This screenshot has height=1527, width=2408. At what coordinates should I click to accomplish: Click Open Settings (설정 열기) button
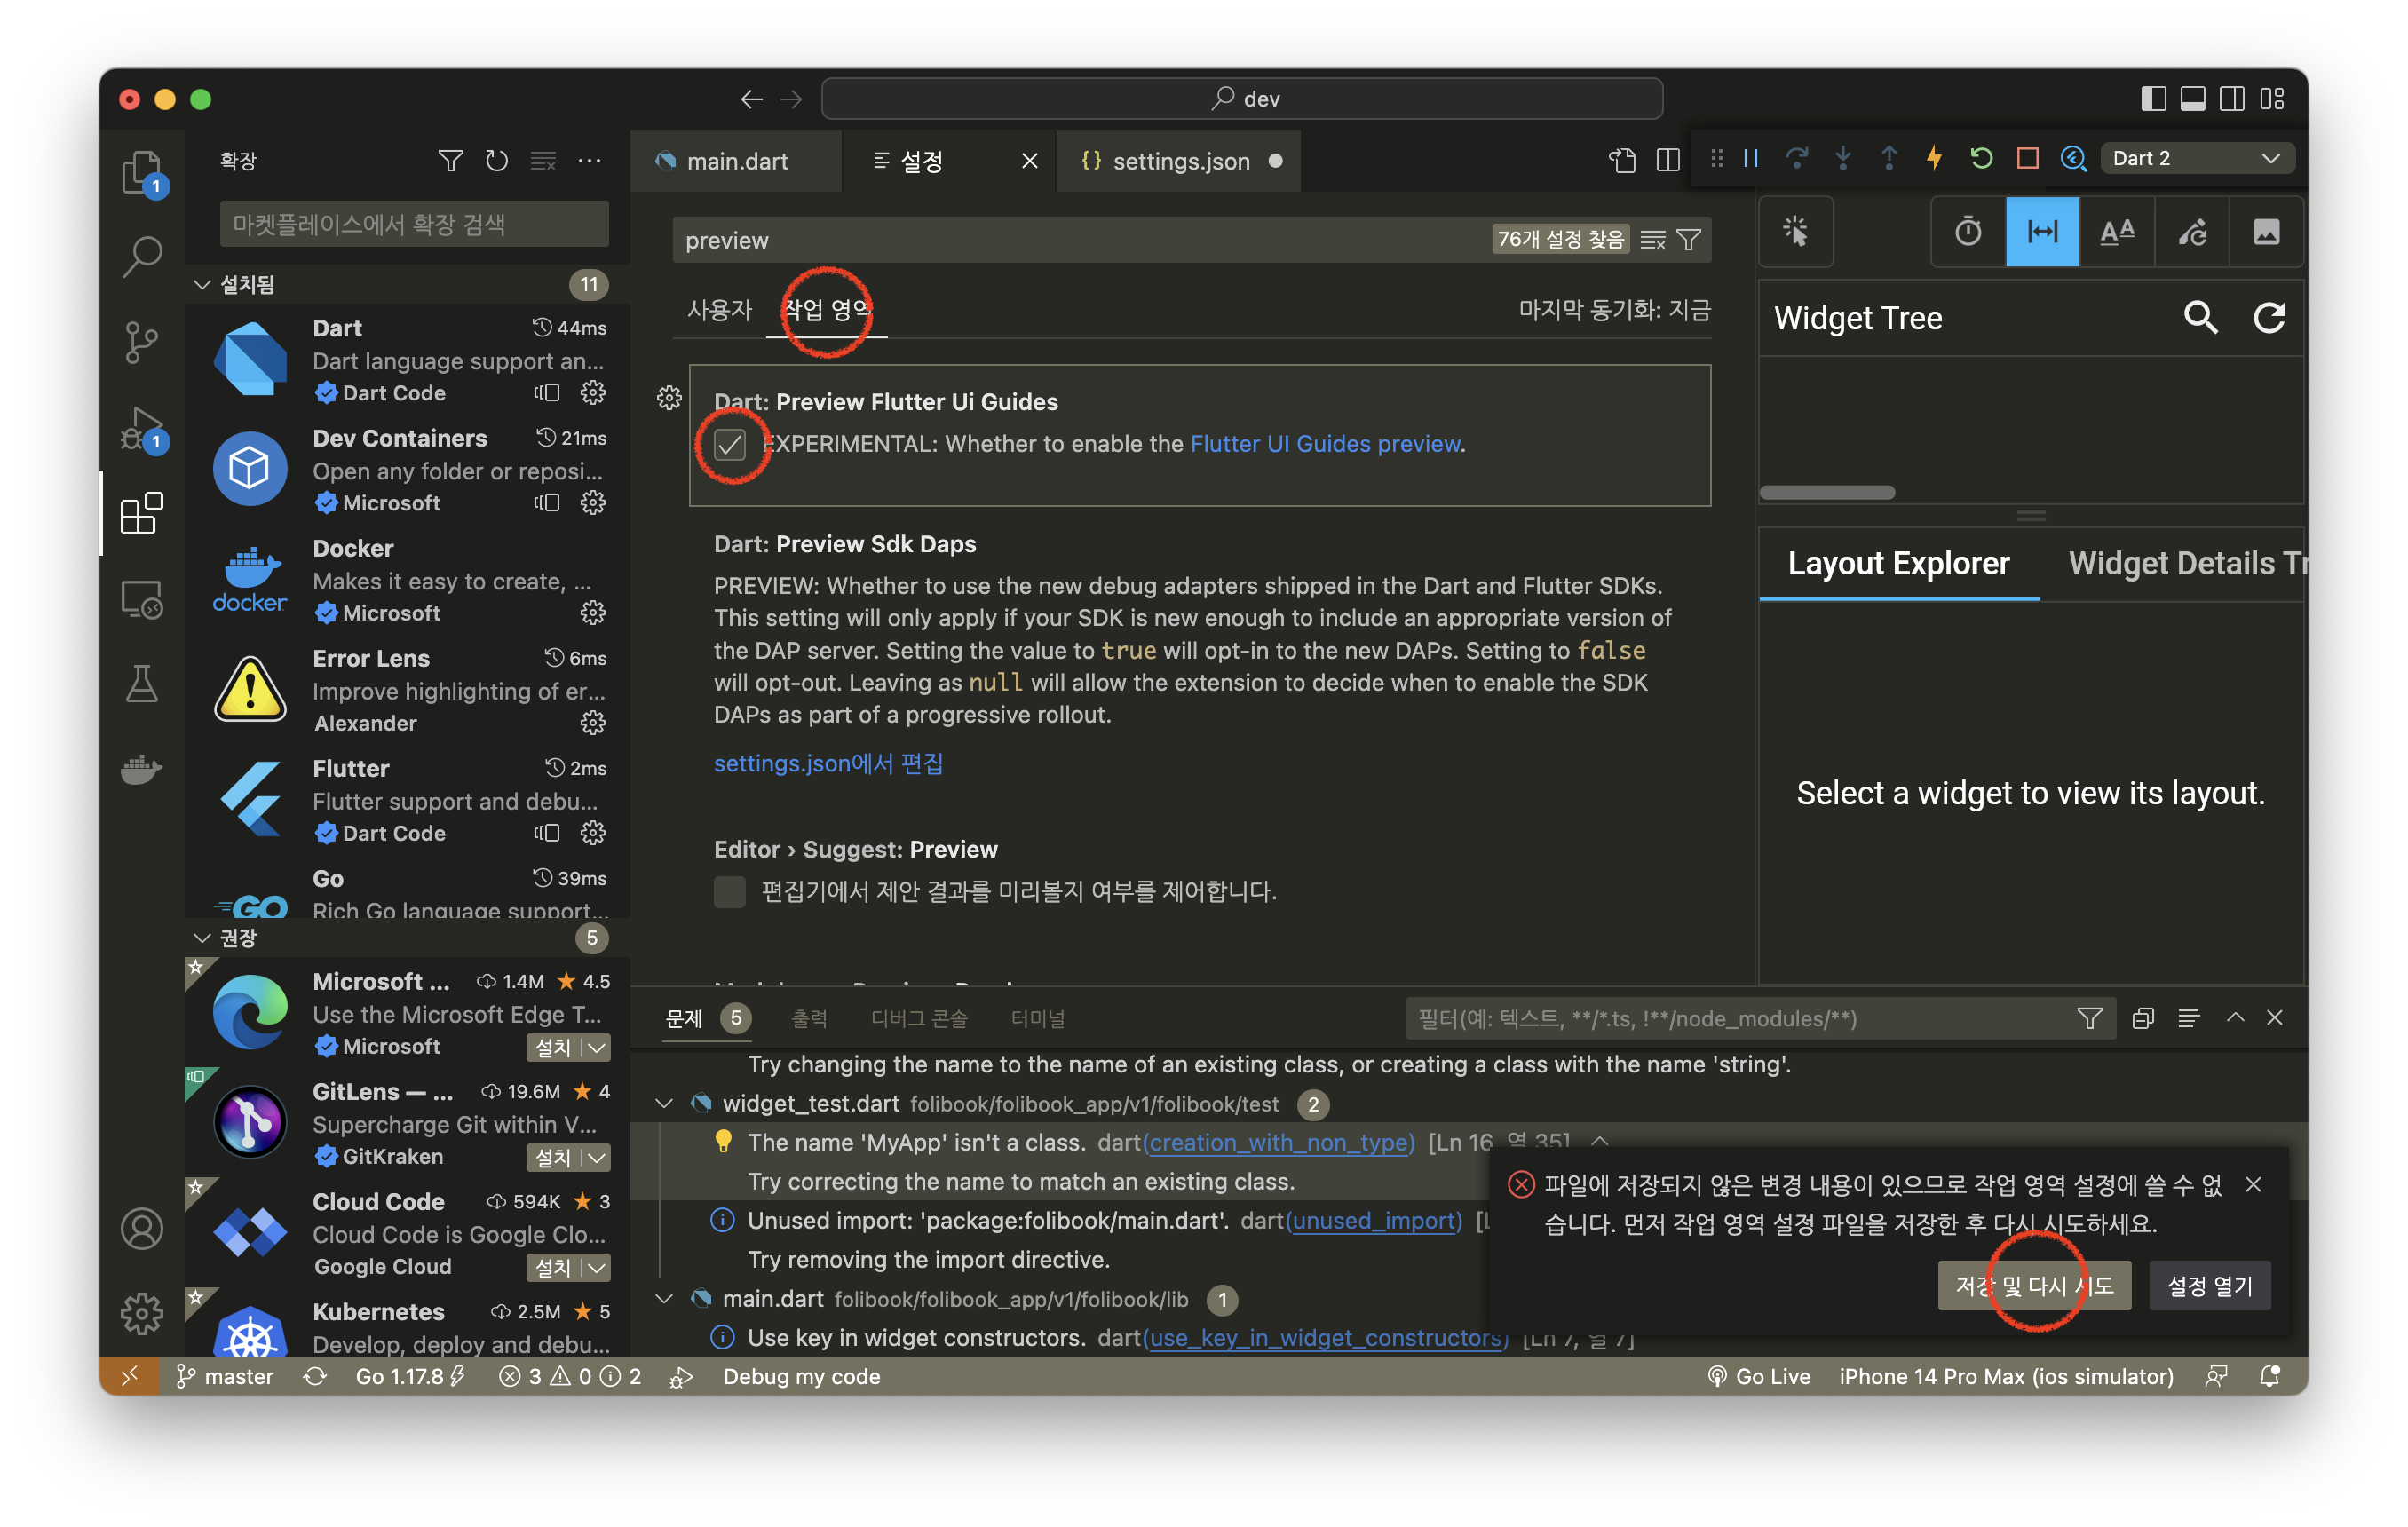(x=2209, y=1285)
